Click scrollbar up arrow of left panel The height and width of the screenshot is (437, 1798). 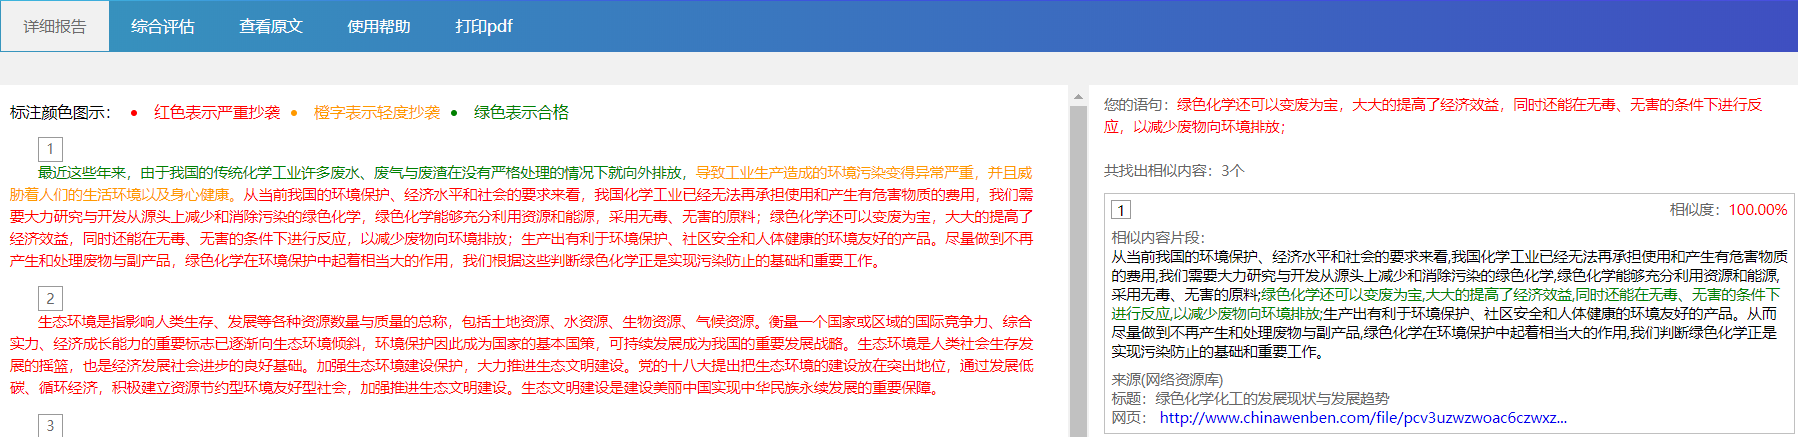pos(1078,97)
